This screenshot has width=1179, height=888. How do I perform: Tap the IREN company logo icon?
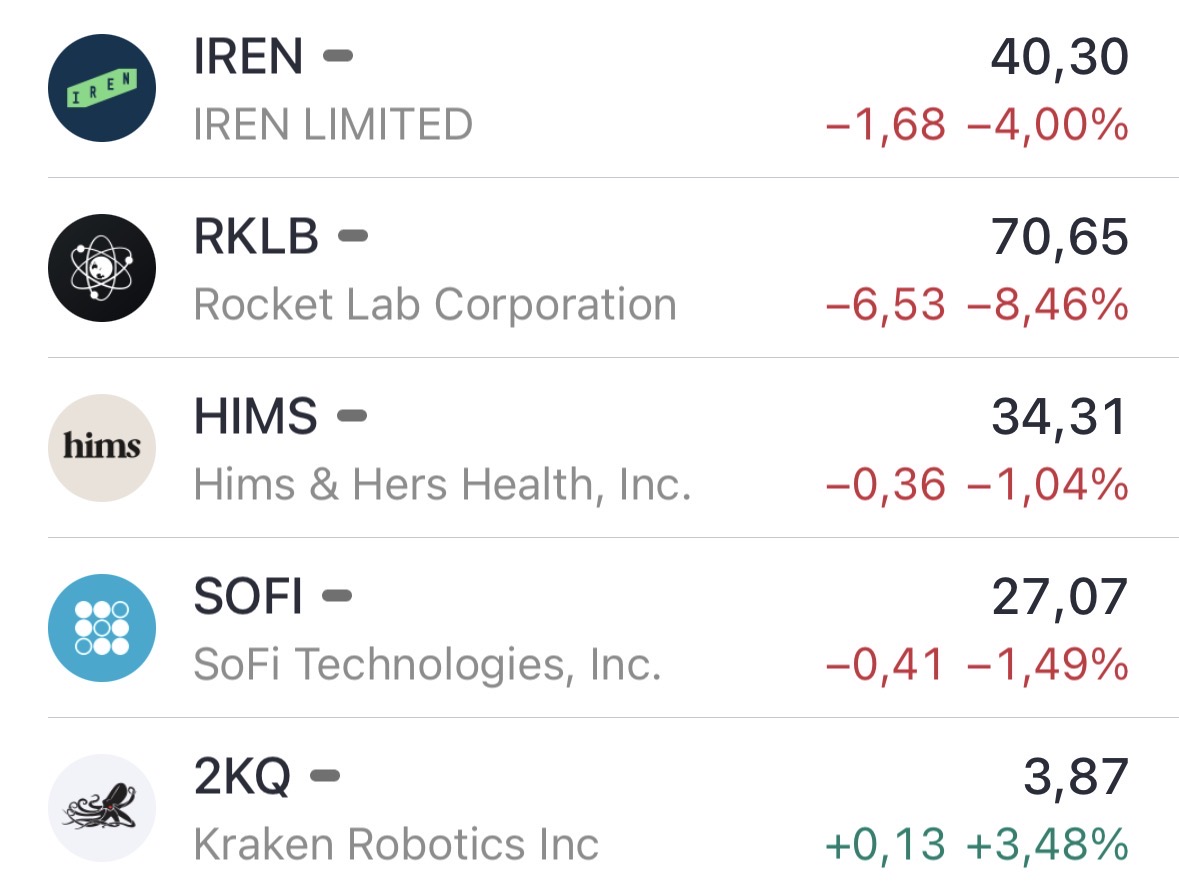coord(102,88)
